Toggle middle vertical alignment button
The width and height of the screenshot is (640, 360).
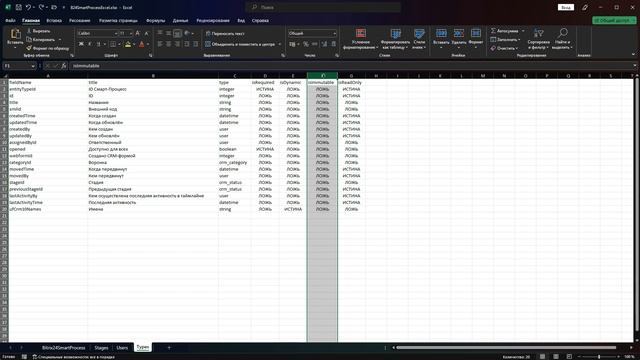click(x=169, y=33)
